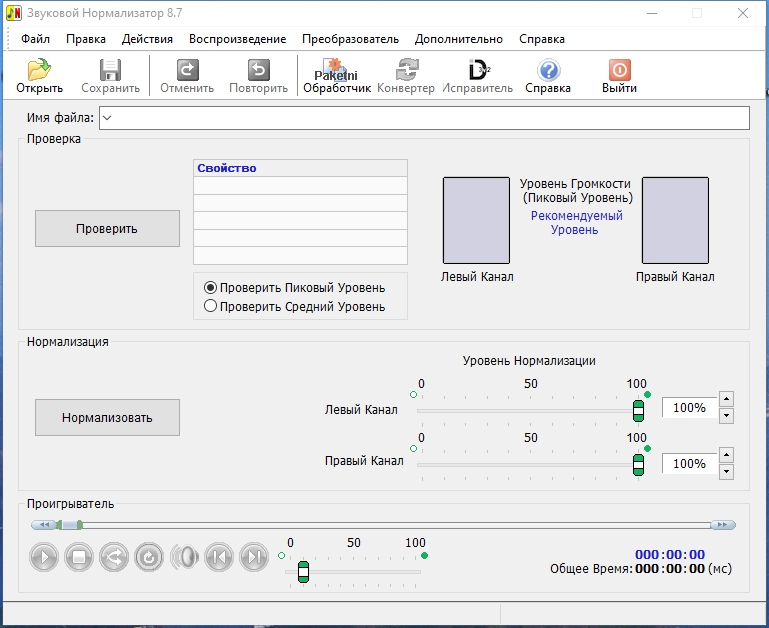Viewport: 769px width, 628px height.
Task: Toggle the repeat button in the player
Action: pyautogui.click(x=149, y=557)
